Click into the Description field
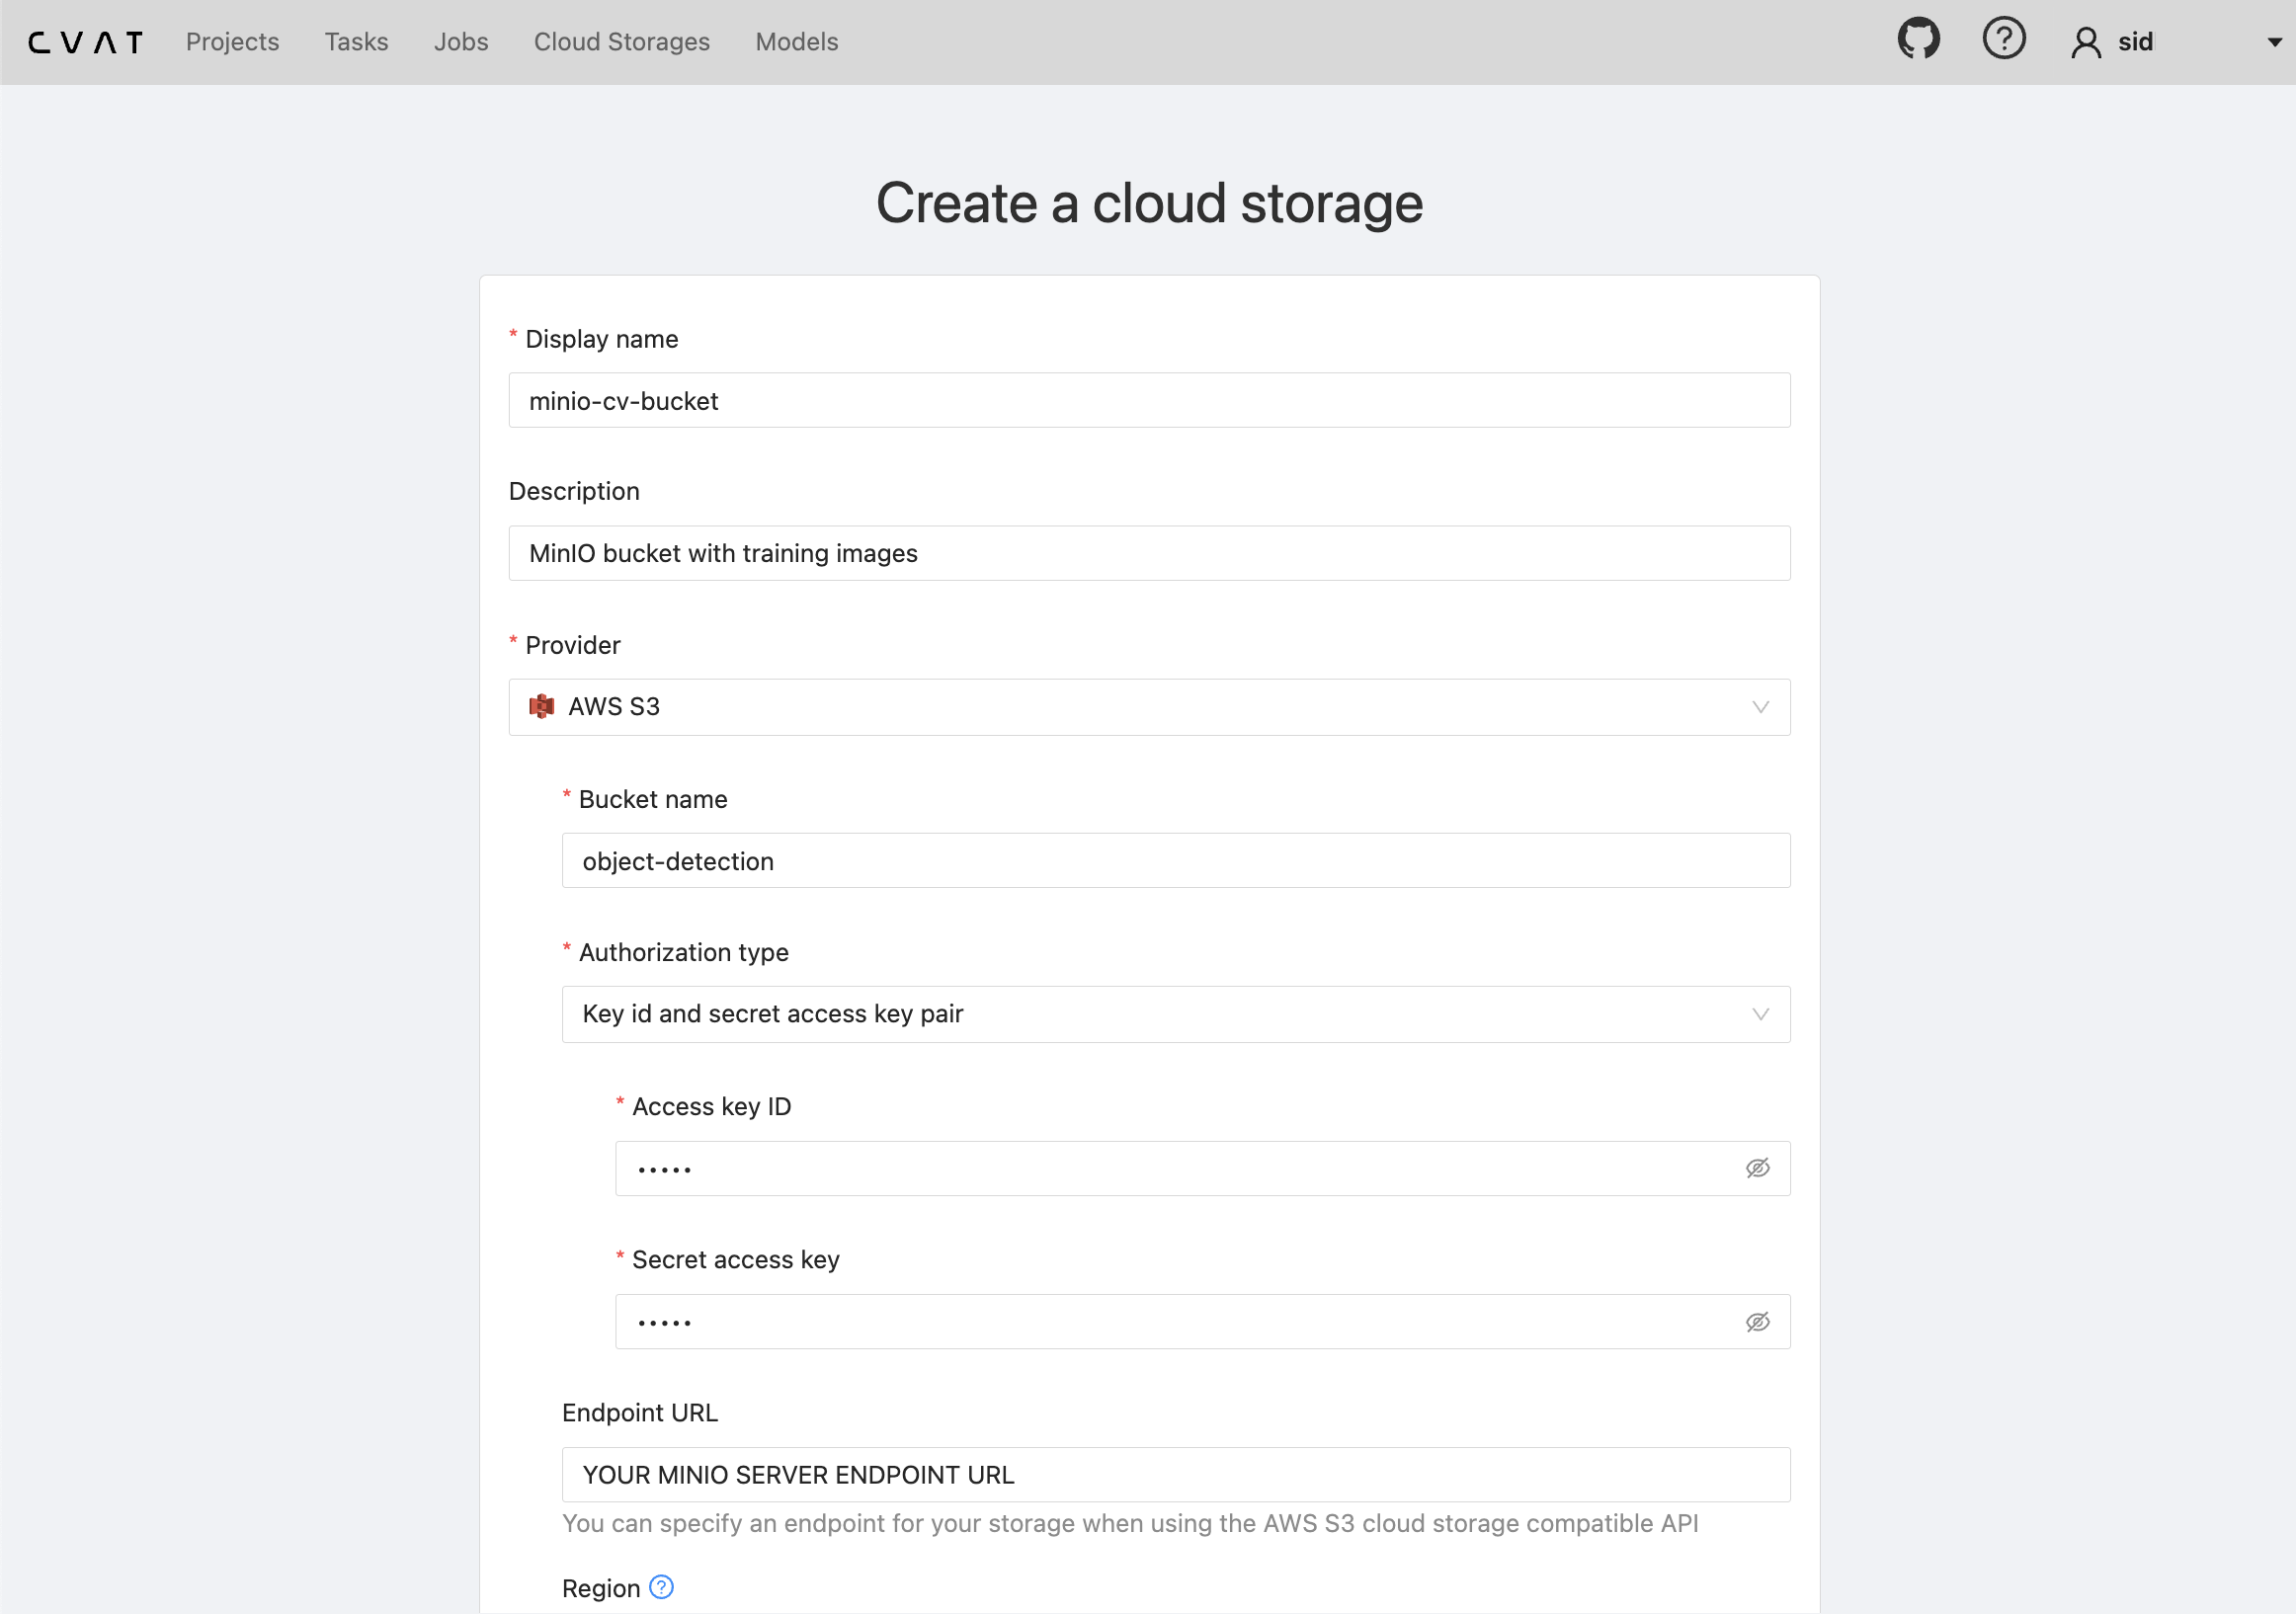 coord(1148,553)
